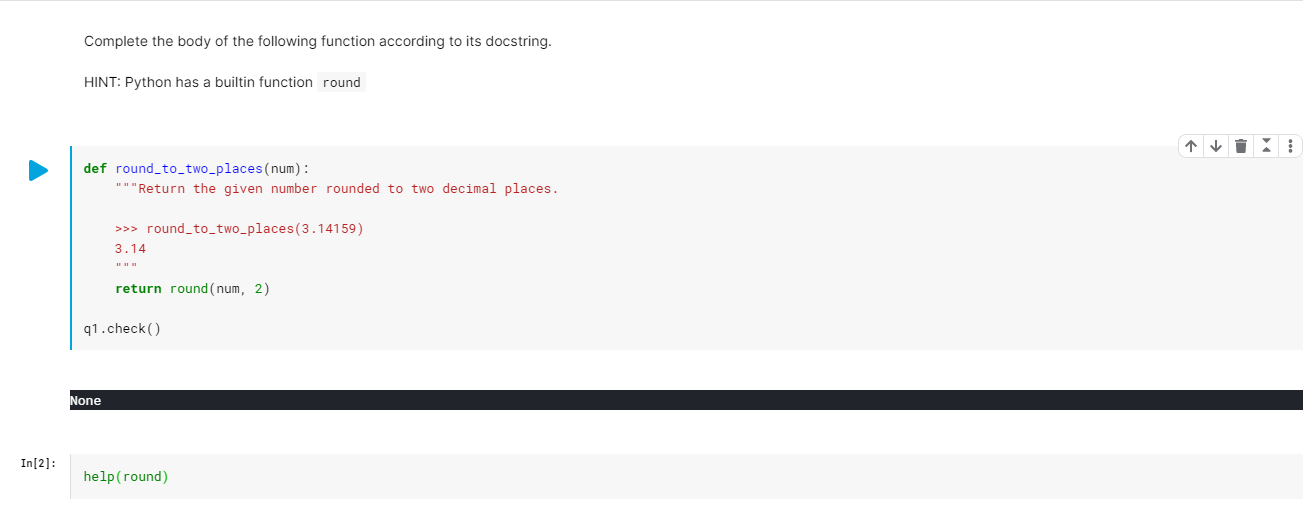
Task: Click the 3.14 expected output line
Action: click(x=130, y=249)
